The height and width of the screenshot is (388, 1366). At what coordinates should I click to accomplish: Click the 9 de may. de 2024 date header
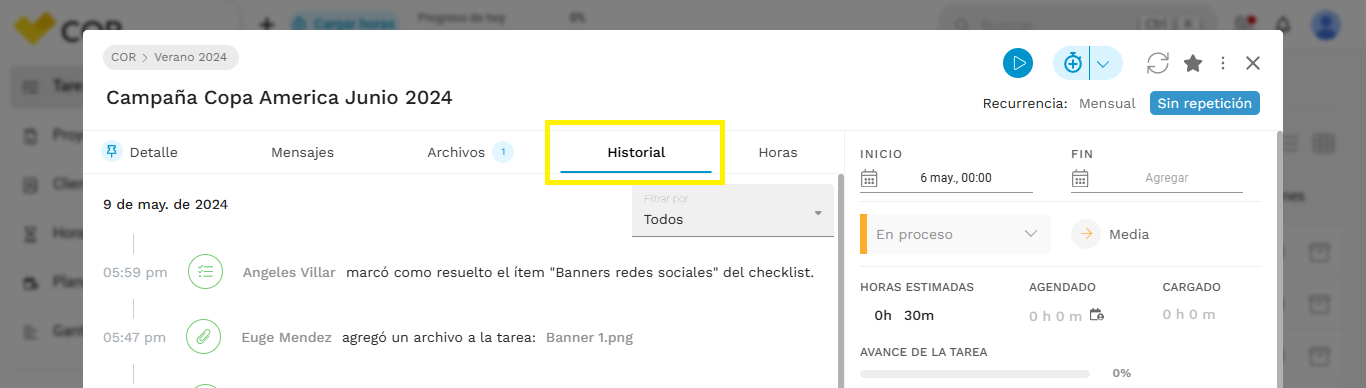click(165, 204)
